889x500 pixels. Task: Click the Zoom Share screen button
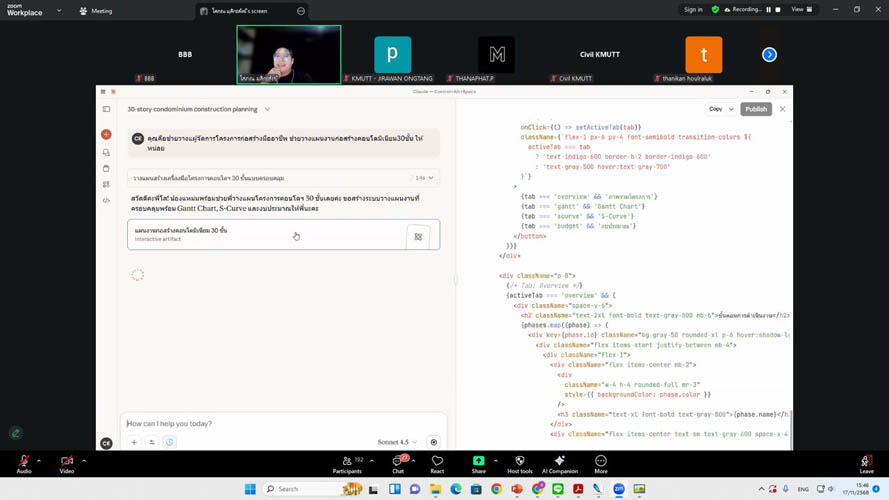click(x=478, y=464)
